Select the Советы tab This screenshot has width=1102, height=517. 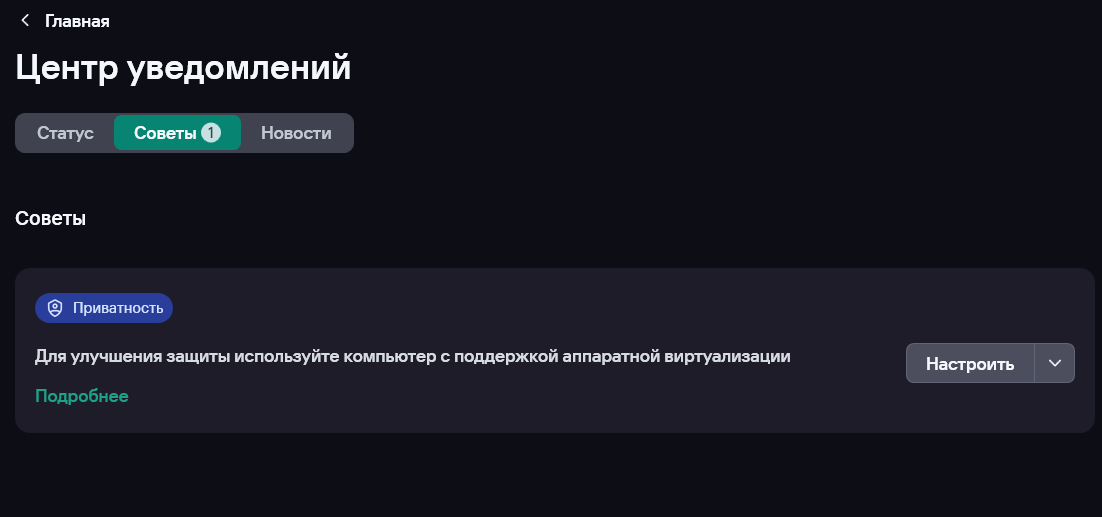tap(166, 133)
